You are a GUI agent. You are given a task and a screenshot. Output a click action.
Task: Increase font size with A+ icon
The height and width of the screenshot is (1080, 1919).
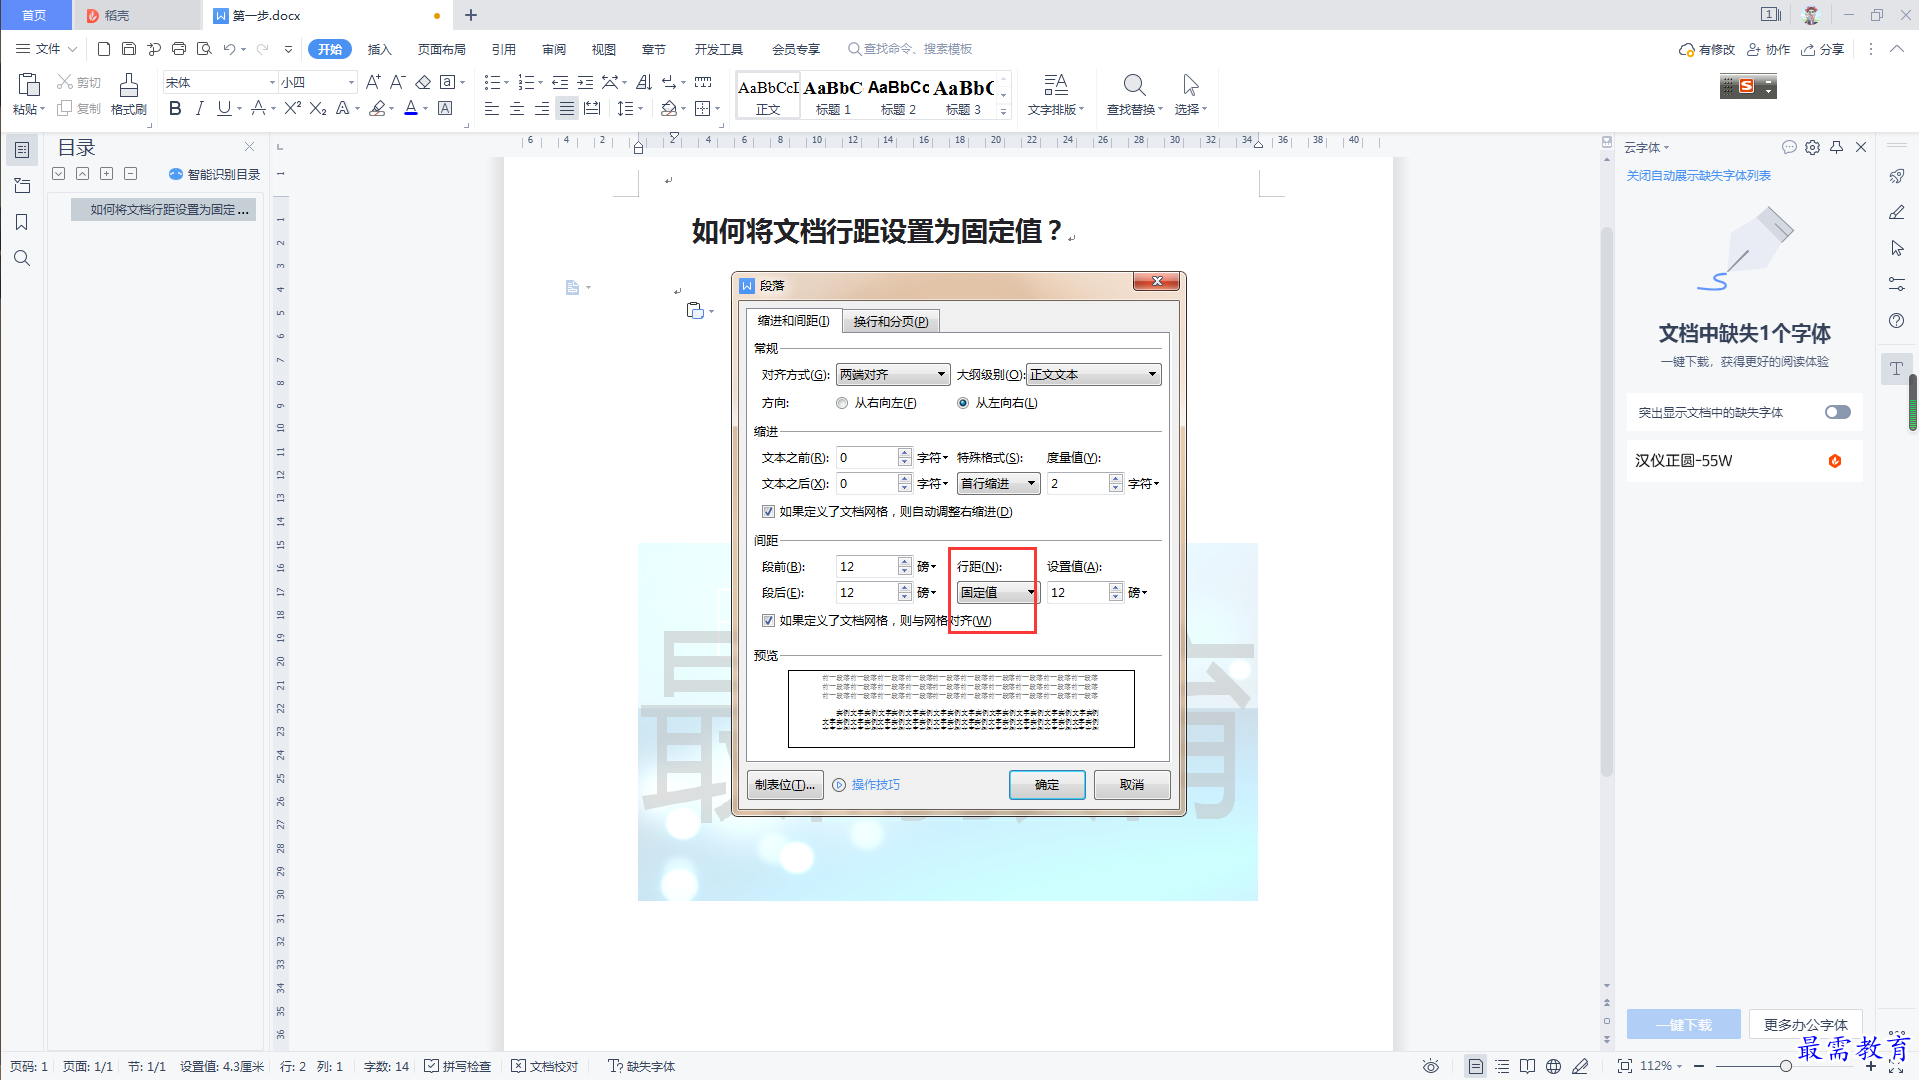point(373,82)
